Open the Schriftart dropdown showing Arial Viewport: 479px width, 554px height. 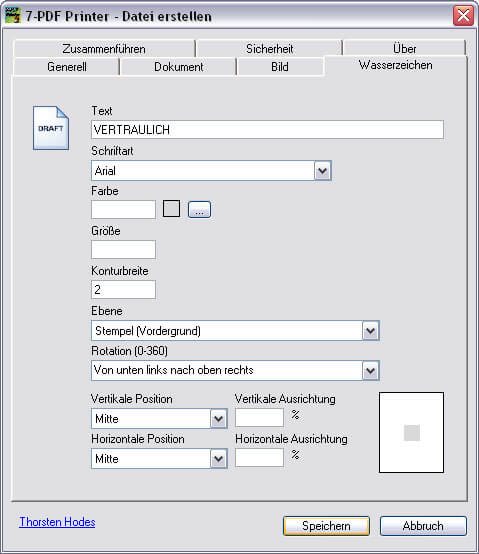point(211,171)
